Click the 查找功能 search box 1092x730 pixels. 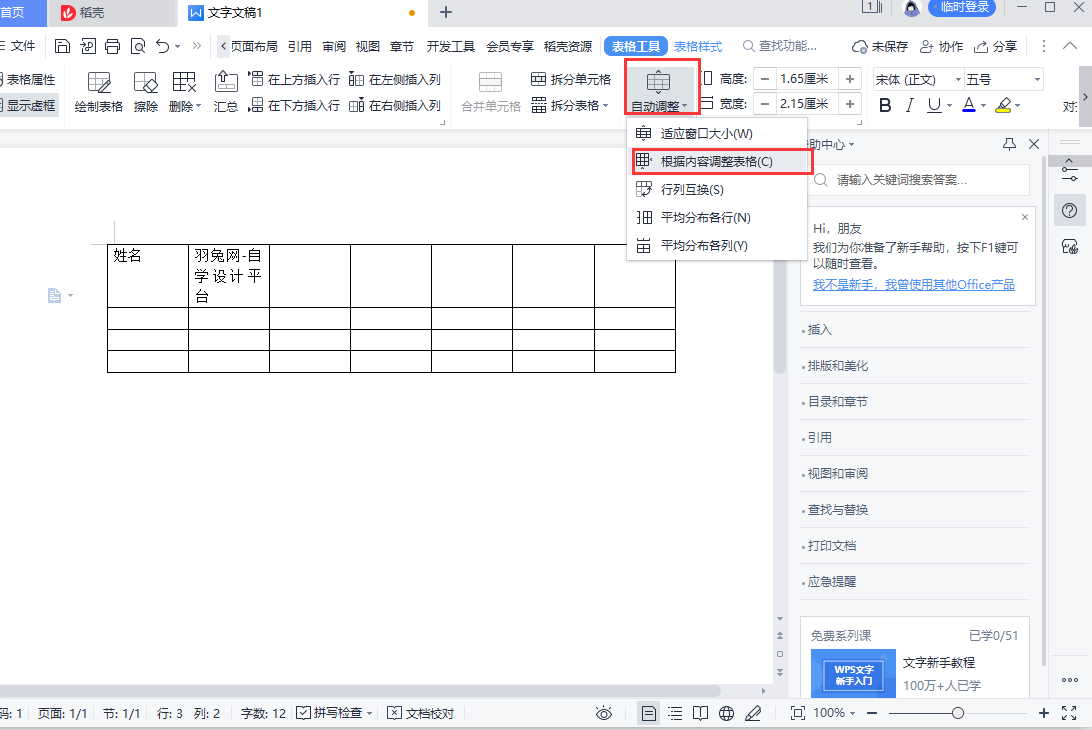780,46
